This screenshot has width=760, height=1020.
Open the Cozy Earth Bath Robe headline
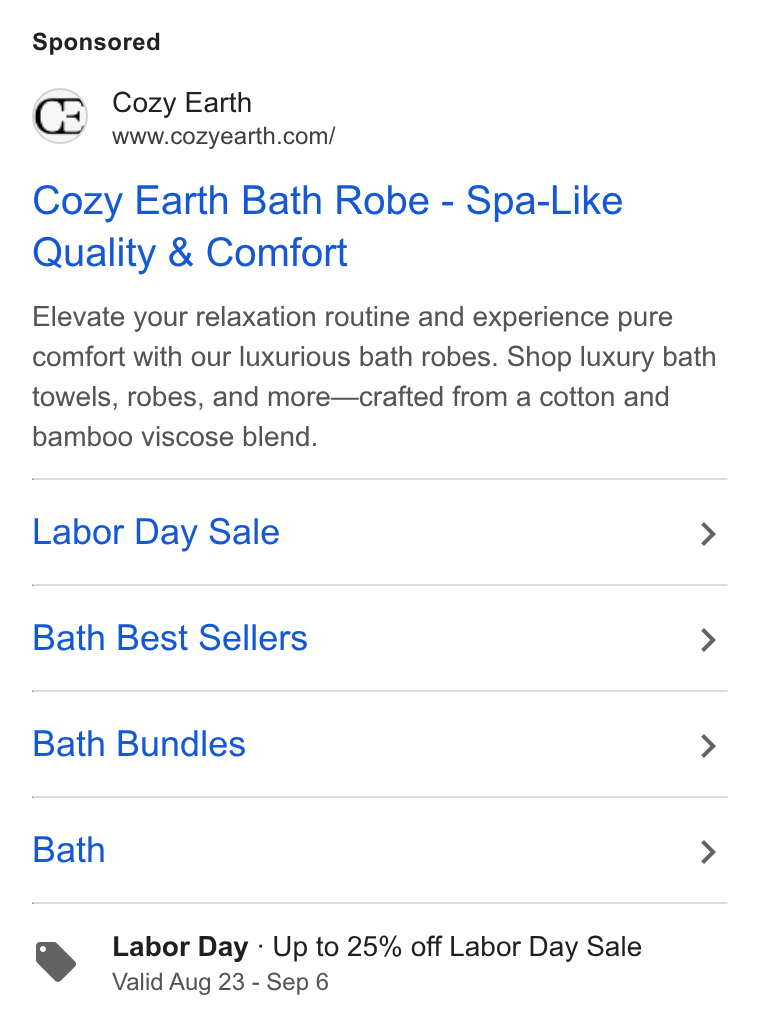pyautogui.click(x=328, y=226)
